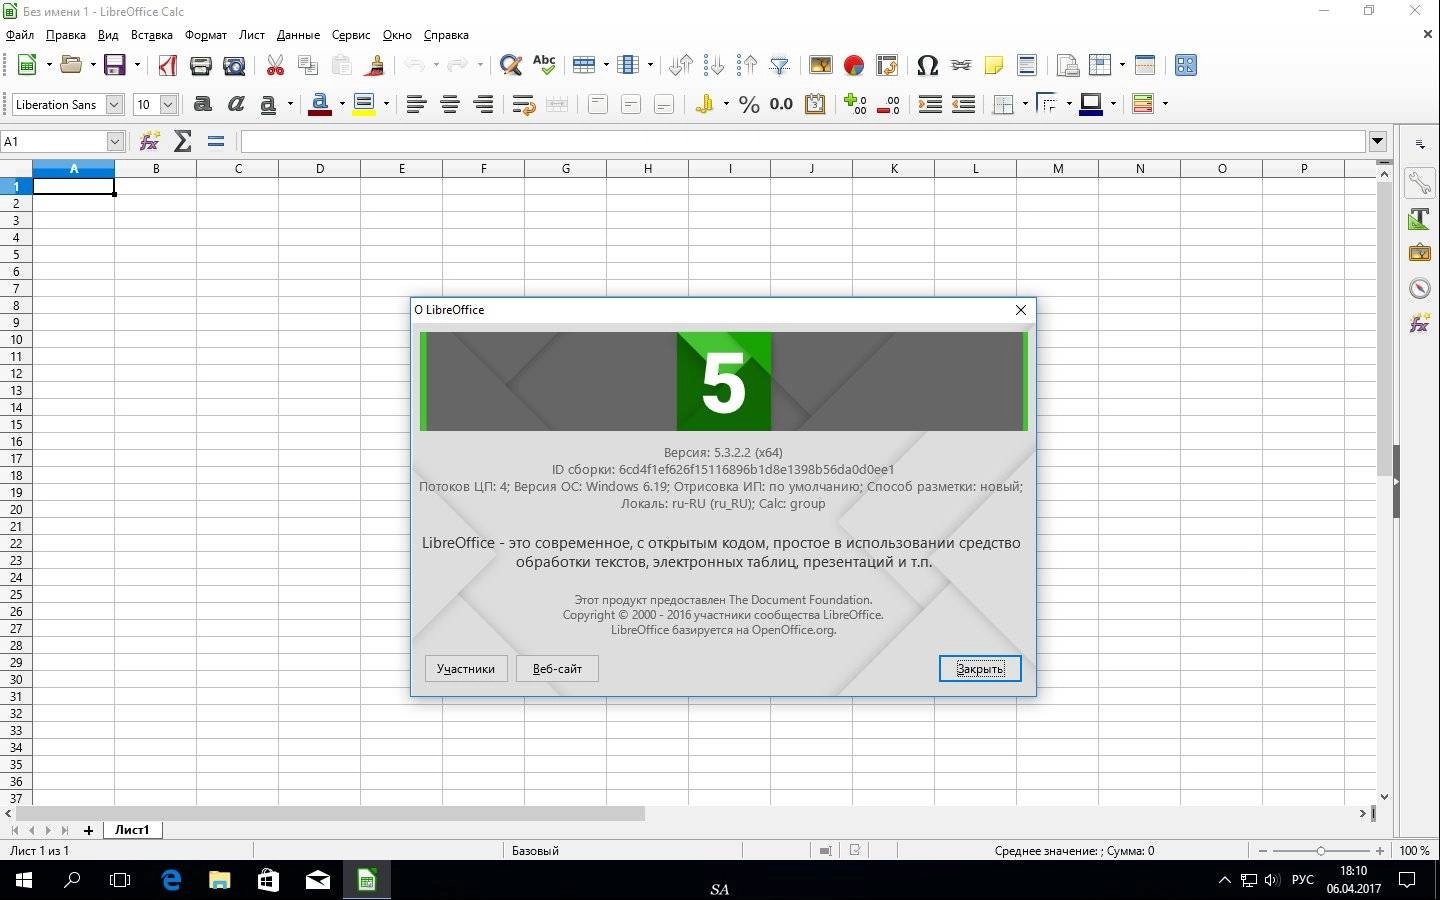Open Find and Replace
This screenshot has width=1440, height=900.
click(511, 65)
